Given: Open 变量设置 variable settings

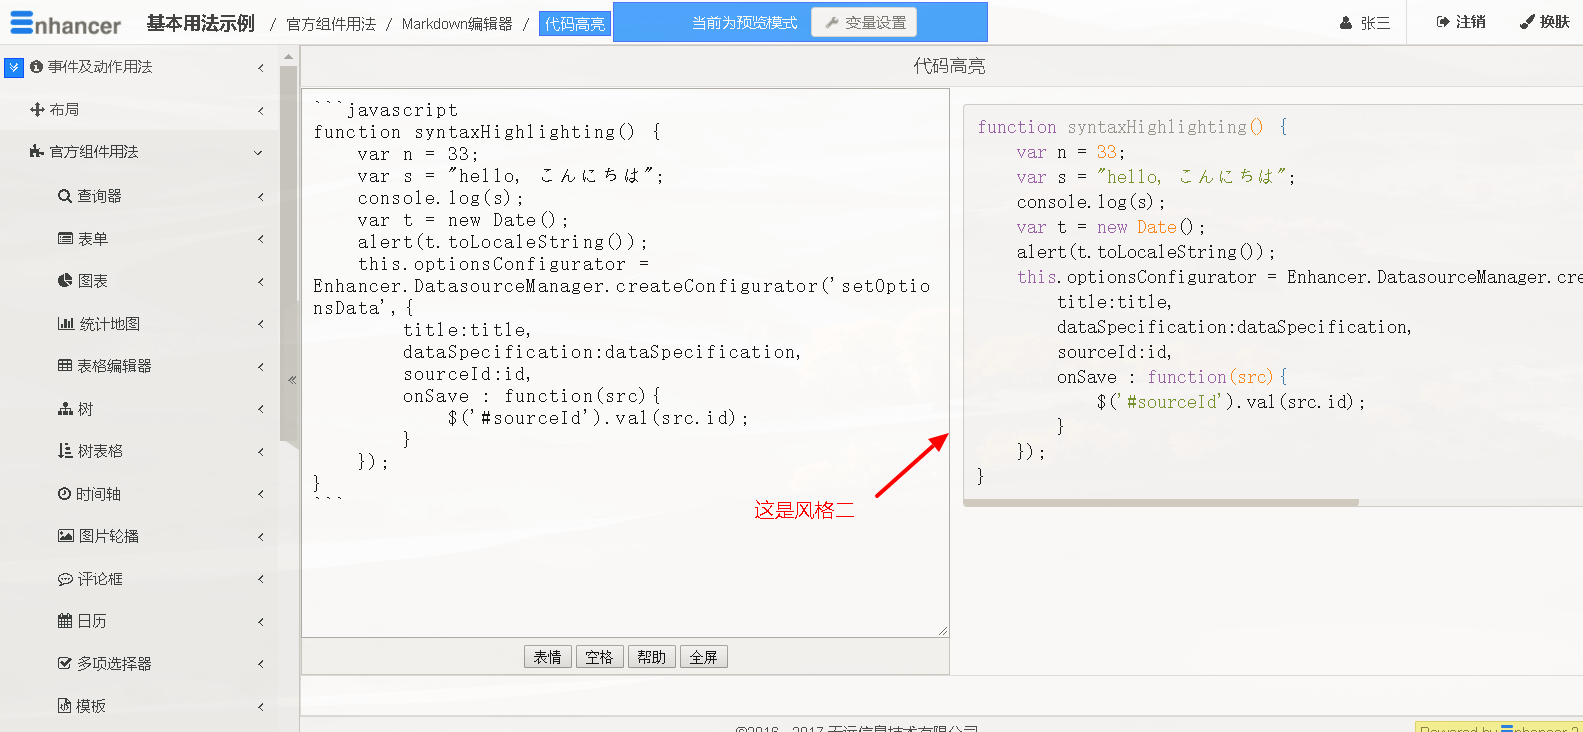Looking at the screenshot, I should pos(864,22).
